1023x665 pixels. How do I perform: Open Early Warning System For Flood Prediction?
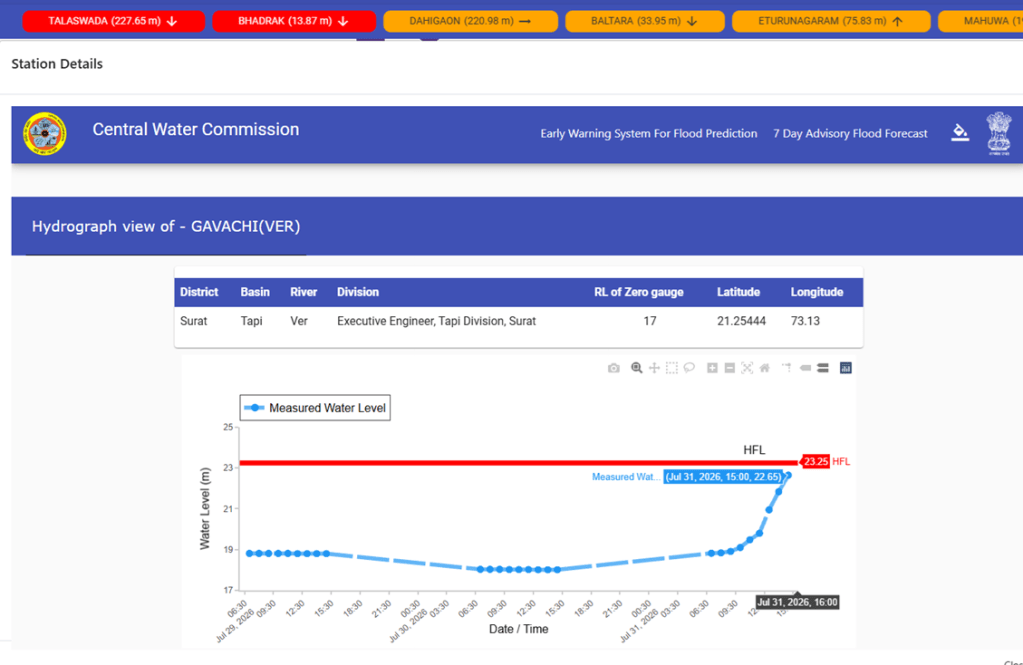[649, 134]
